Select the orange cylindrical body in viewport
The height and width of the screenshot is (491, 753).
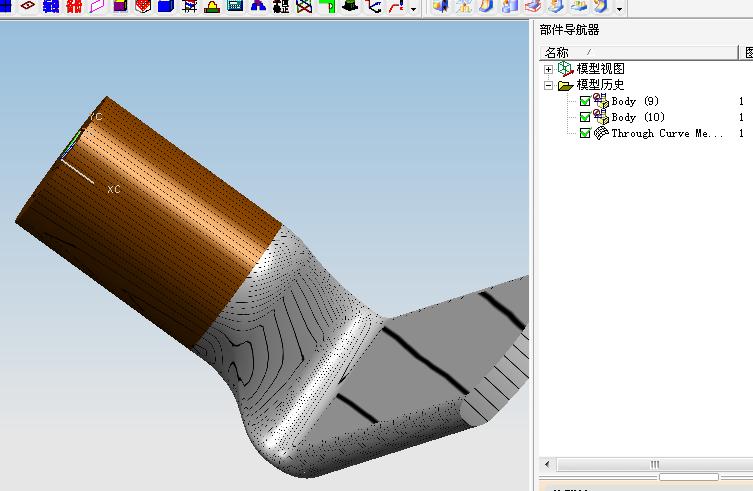149,221
